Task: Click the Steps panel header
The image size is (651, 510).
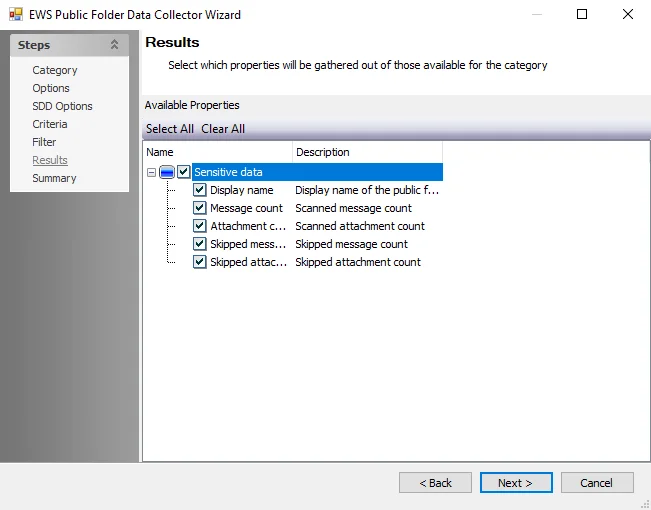Action: tap(69, 45)
